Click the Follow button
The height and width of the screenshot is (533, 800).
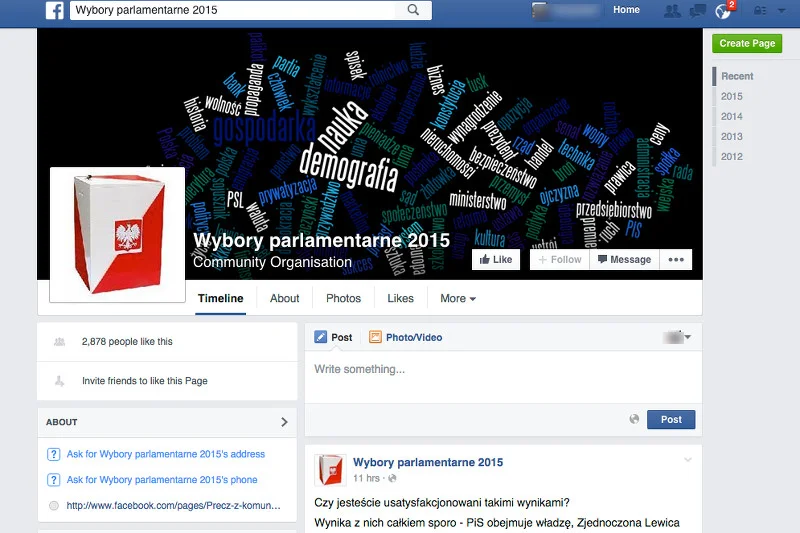[x=560, y=260]
